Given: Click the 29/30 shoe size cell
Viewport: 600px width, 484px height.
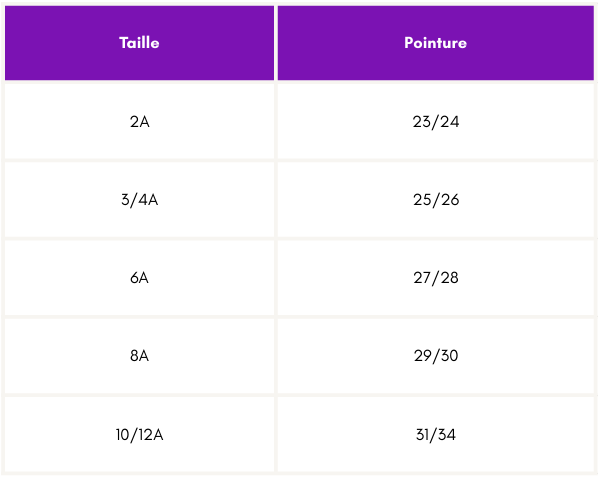Looking at the screenshot, I should click(x=435, y=356).
